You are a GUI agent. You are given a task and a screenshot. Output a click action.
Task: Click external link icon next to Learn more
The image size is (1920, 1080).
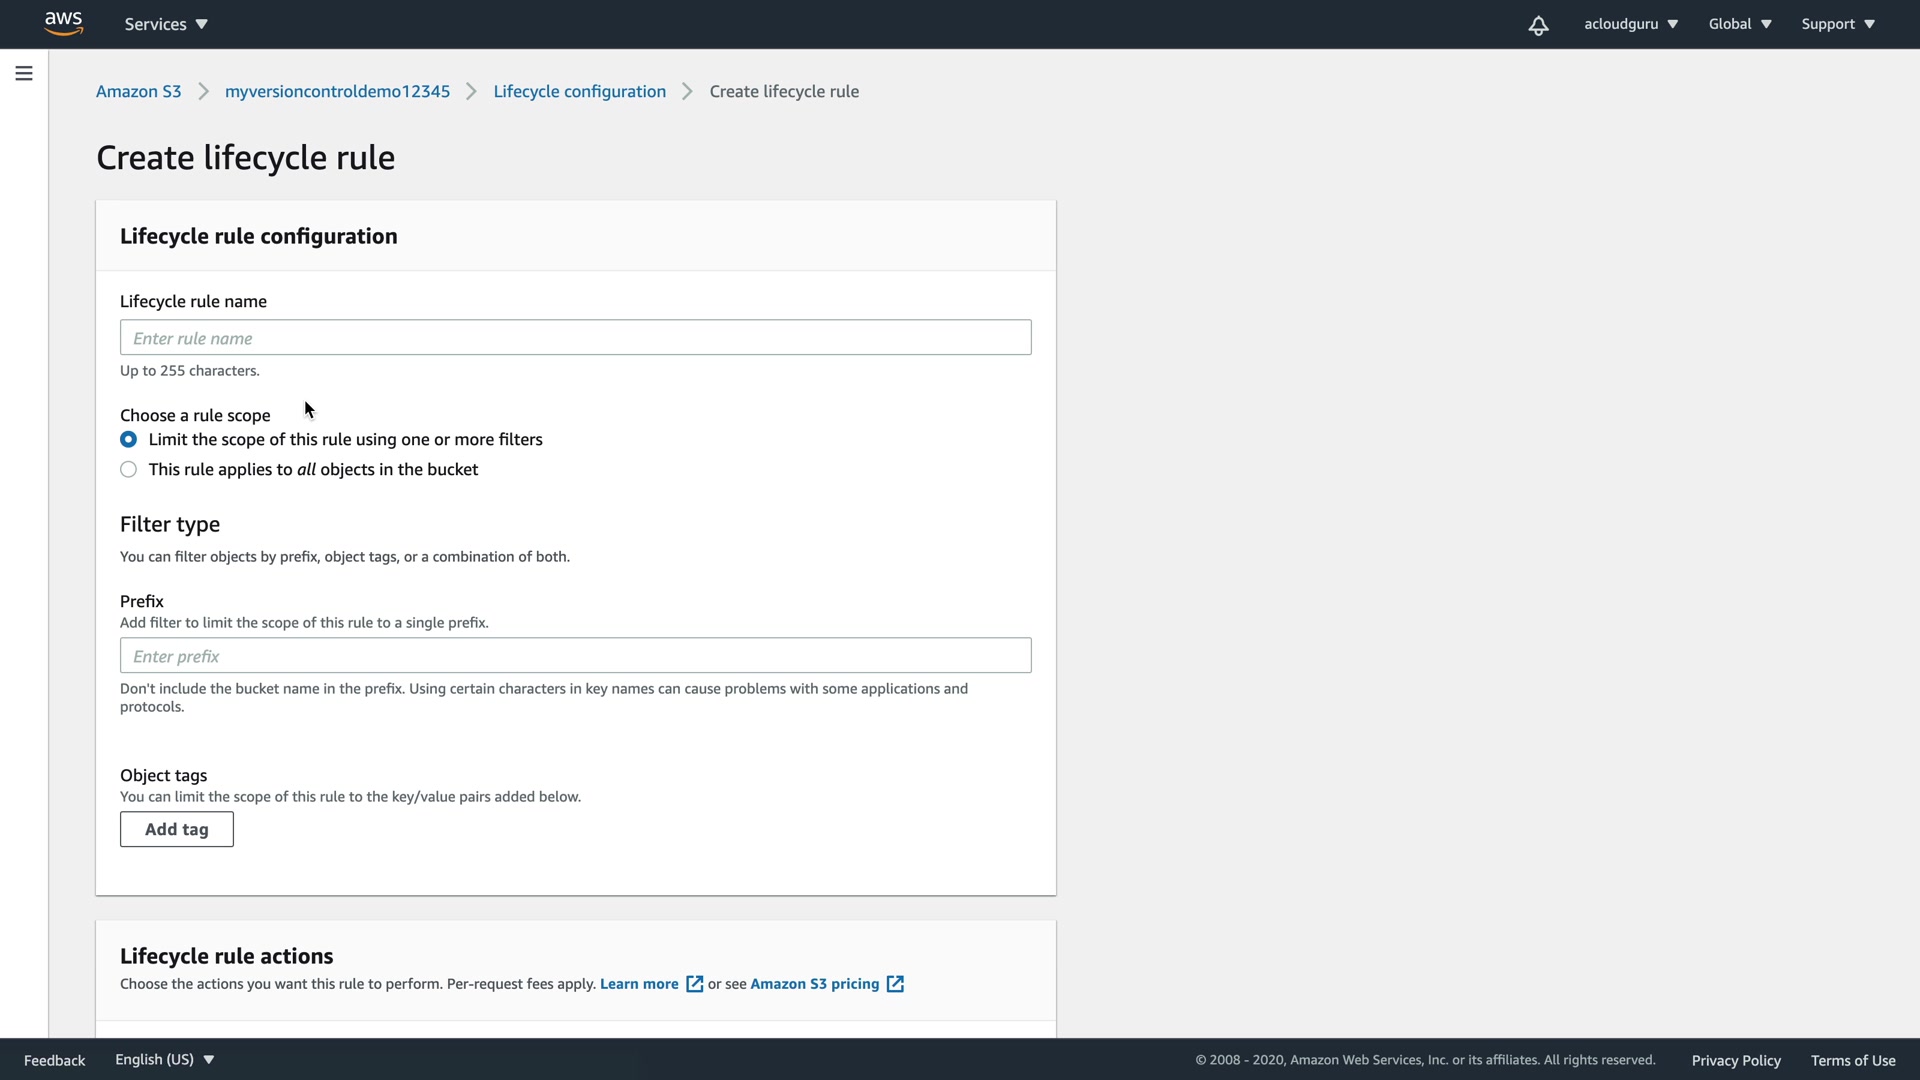[694, 984]
